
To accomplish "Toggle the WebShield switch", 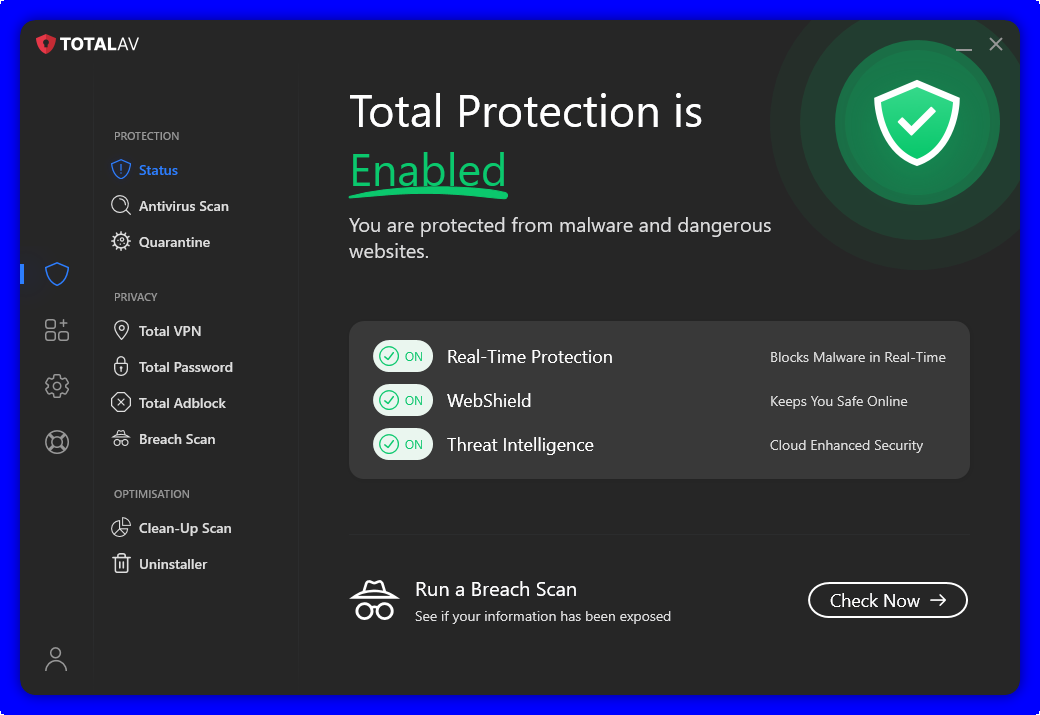I will [402, 401].
